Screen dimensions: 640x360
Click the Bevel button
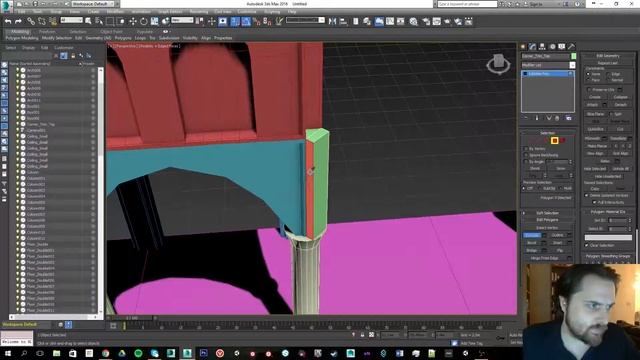point(531,243)
